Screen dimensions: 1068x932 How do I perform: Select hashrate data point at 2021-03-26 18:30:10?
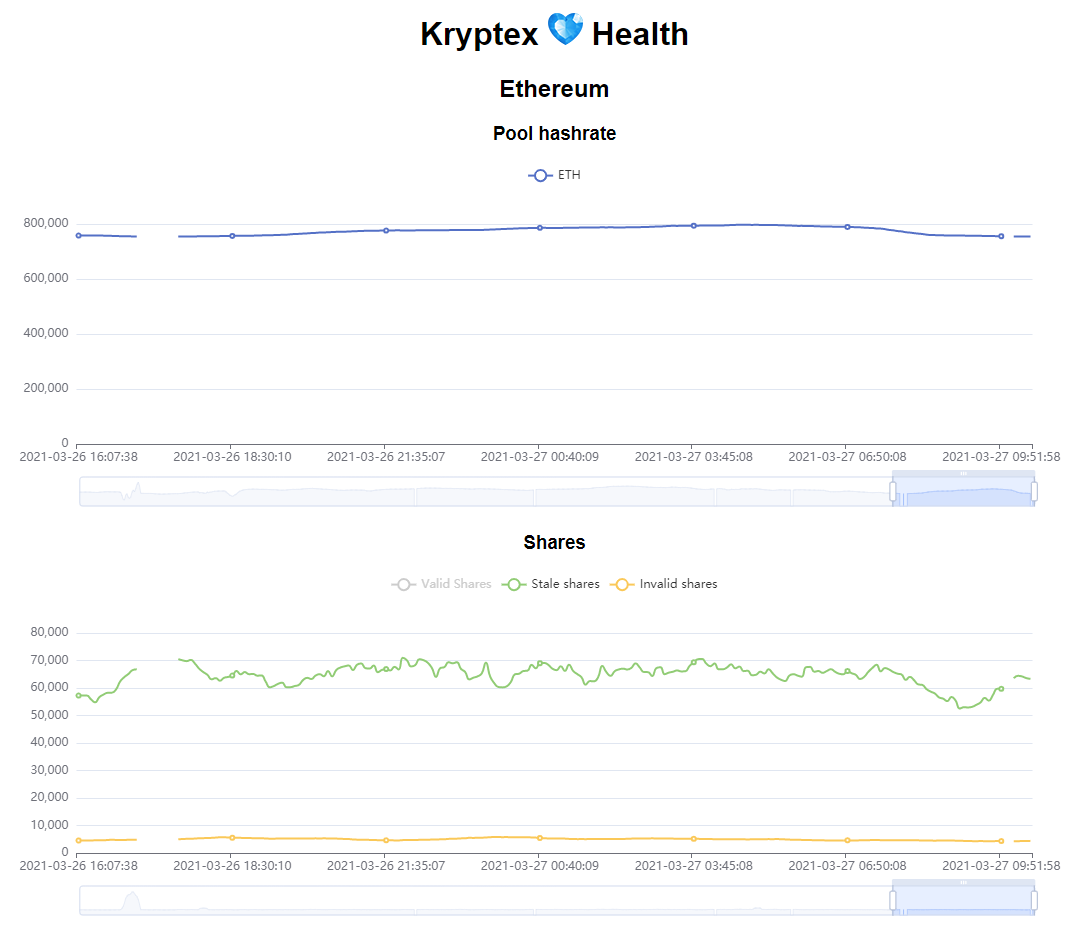click(232, 236)
